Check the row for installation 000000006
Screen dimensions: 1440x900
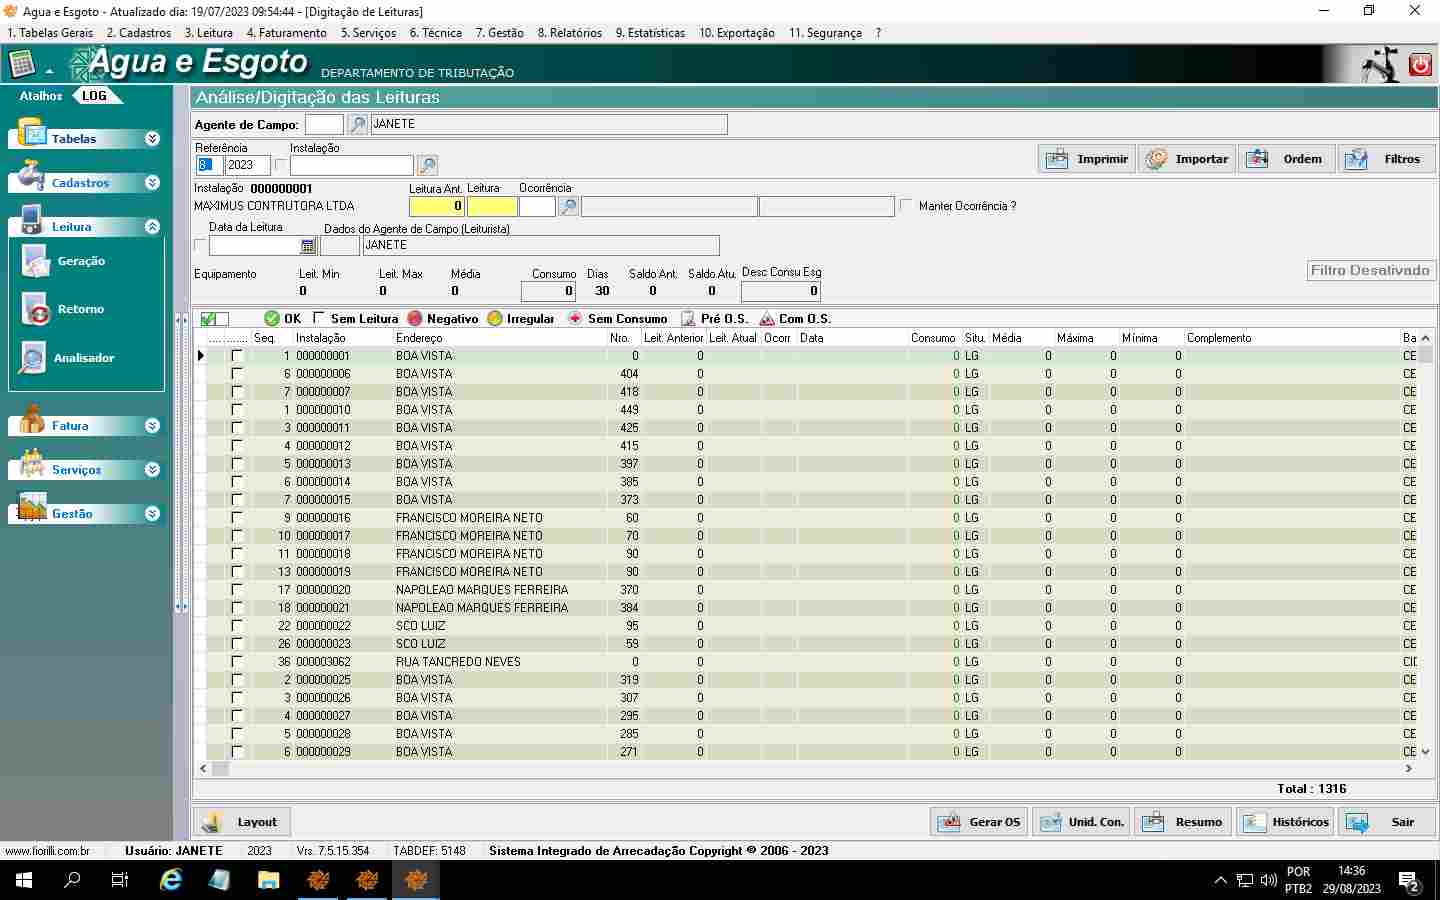(237, 374)
